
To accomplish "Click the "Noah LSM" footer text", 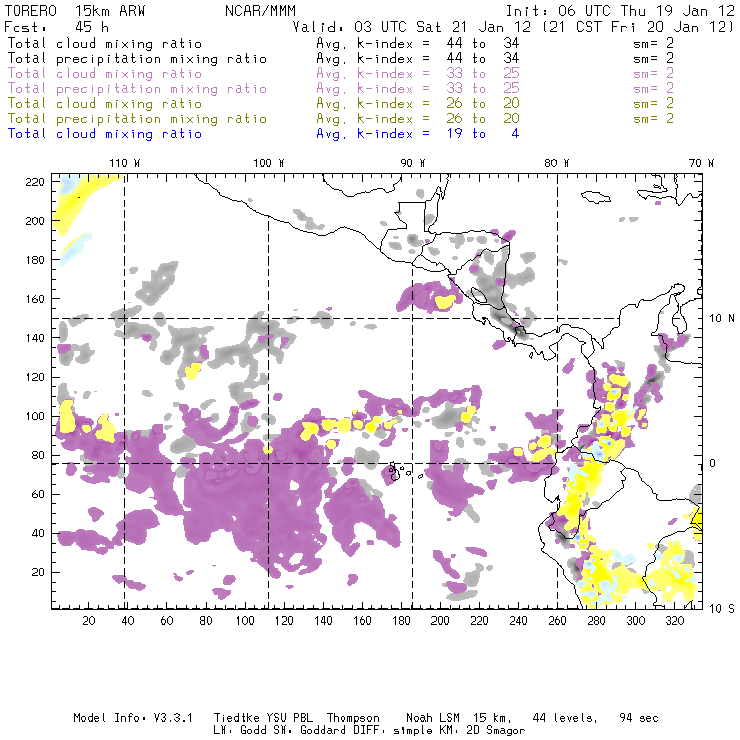I will 433,718.
